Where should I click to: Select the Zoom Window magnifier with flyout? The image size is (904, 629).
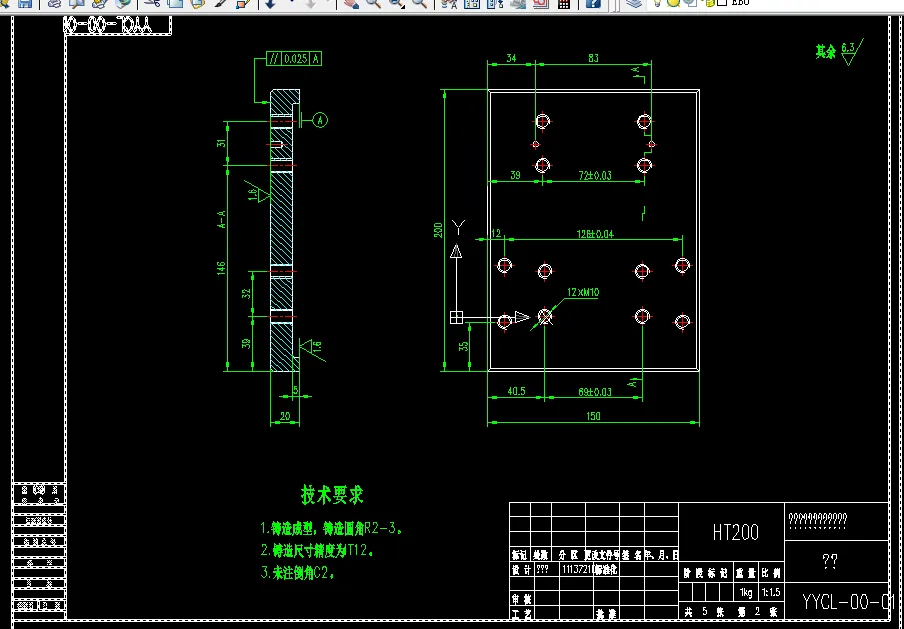click(397, 3)
